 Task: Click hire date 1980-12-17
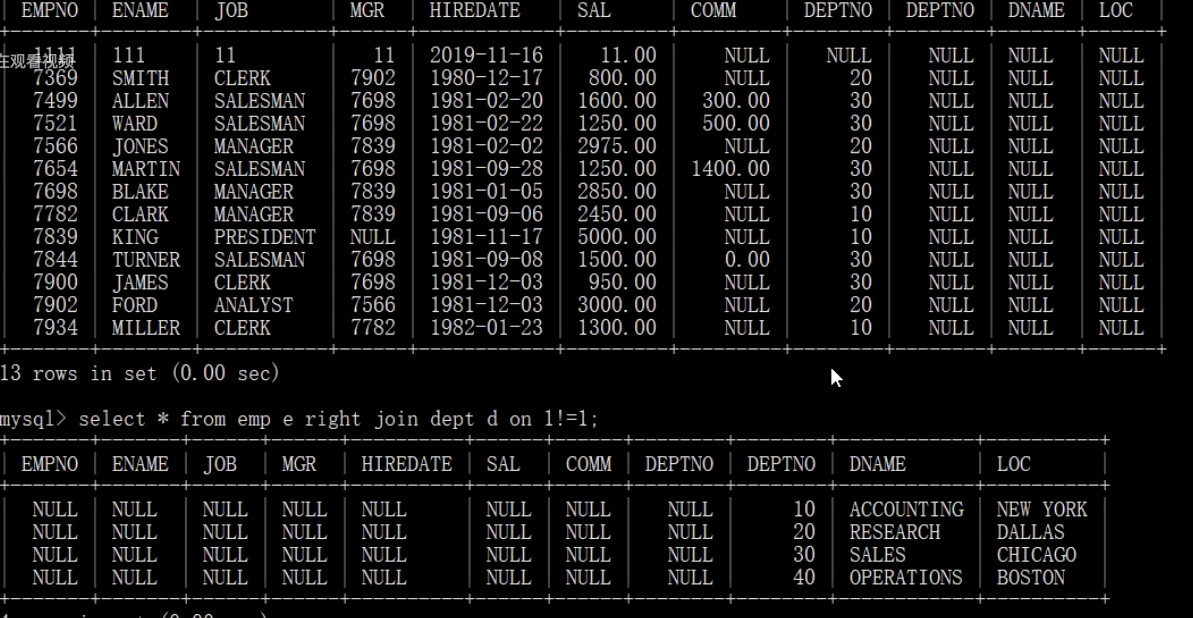tap(486, 78)
